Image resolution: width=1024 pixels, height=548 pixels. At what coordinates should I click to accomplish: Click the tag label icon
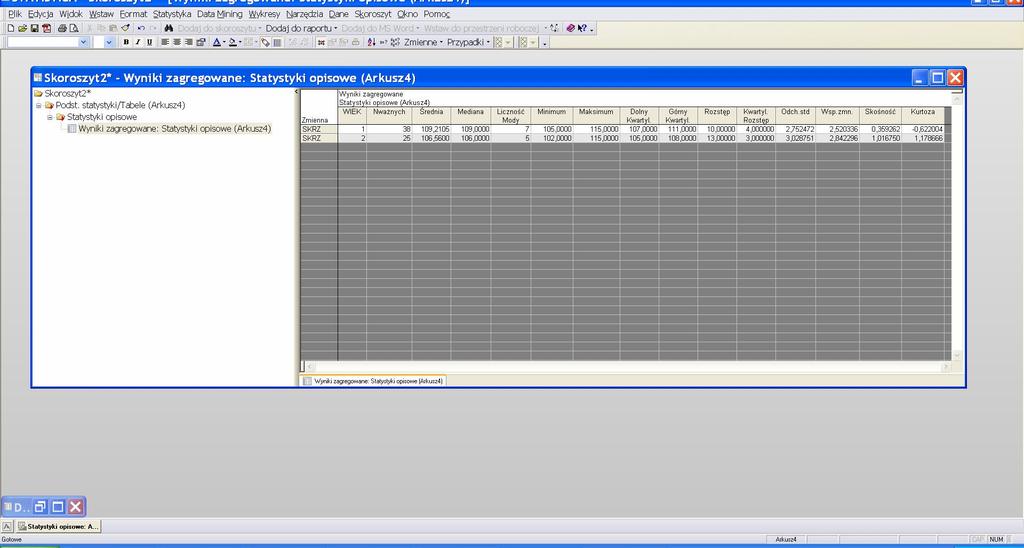[x=265, y=42]
